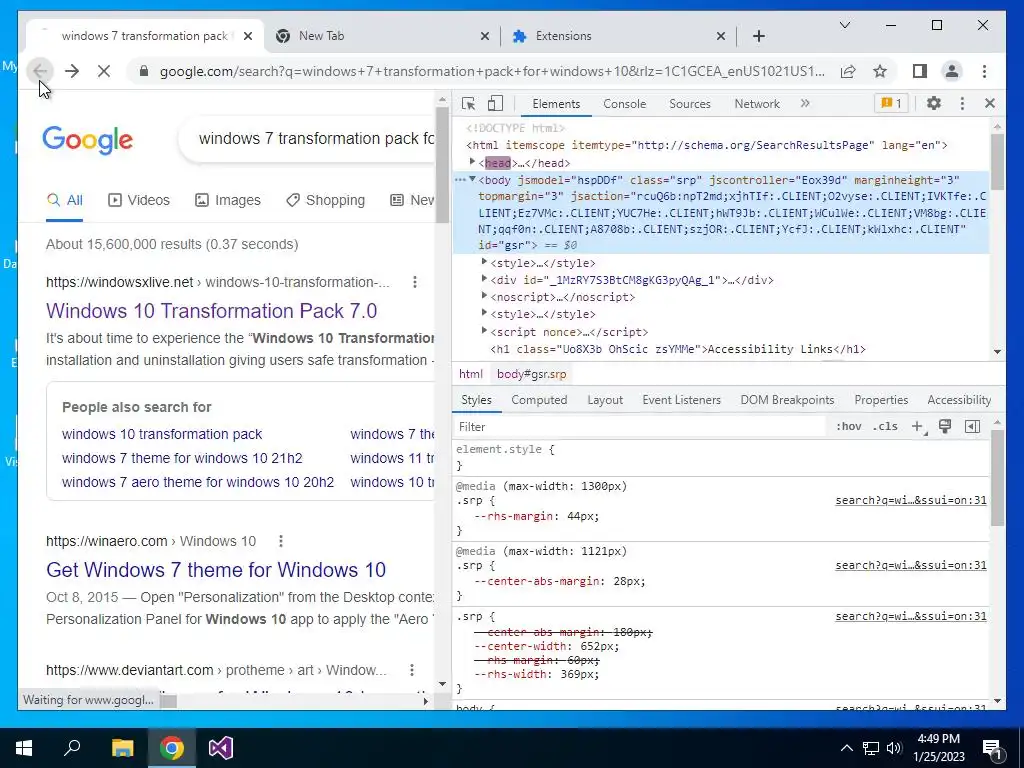Stop loading the page with the X button
This screenshot has width=1024, height=768.
(x=104, y=71)
